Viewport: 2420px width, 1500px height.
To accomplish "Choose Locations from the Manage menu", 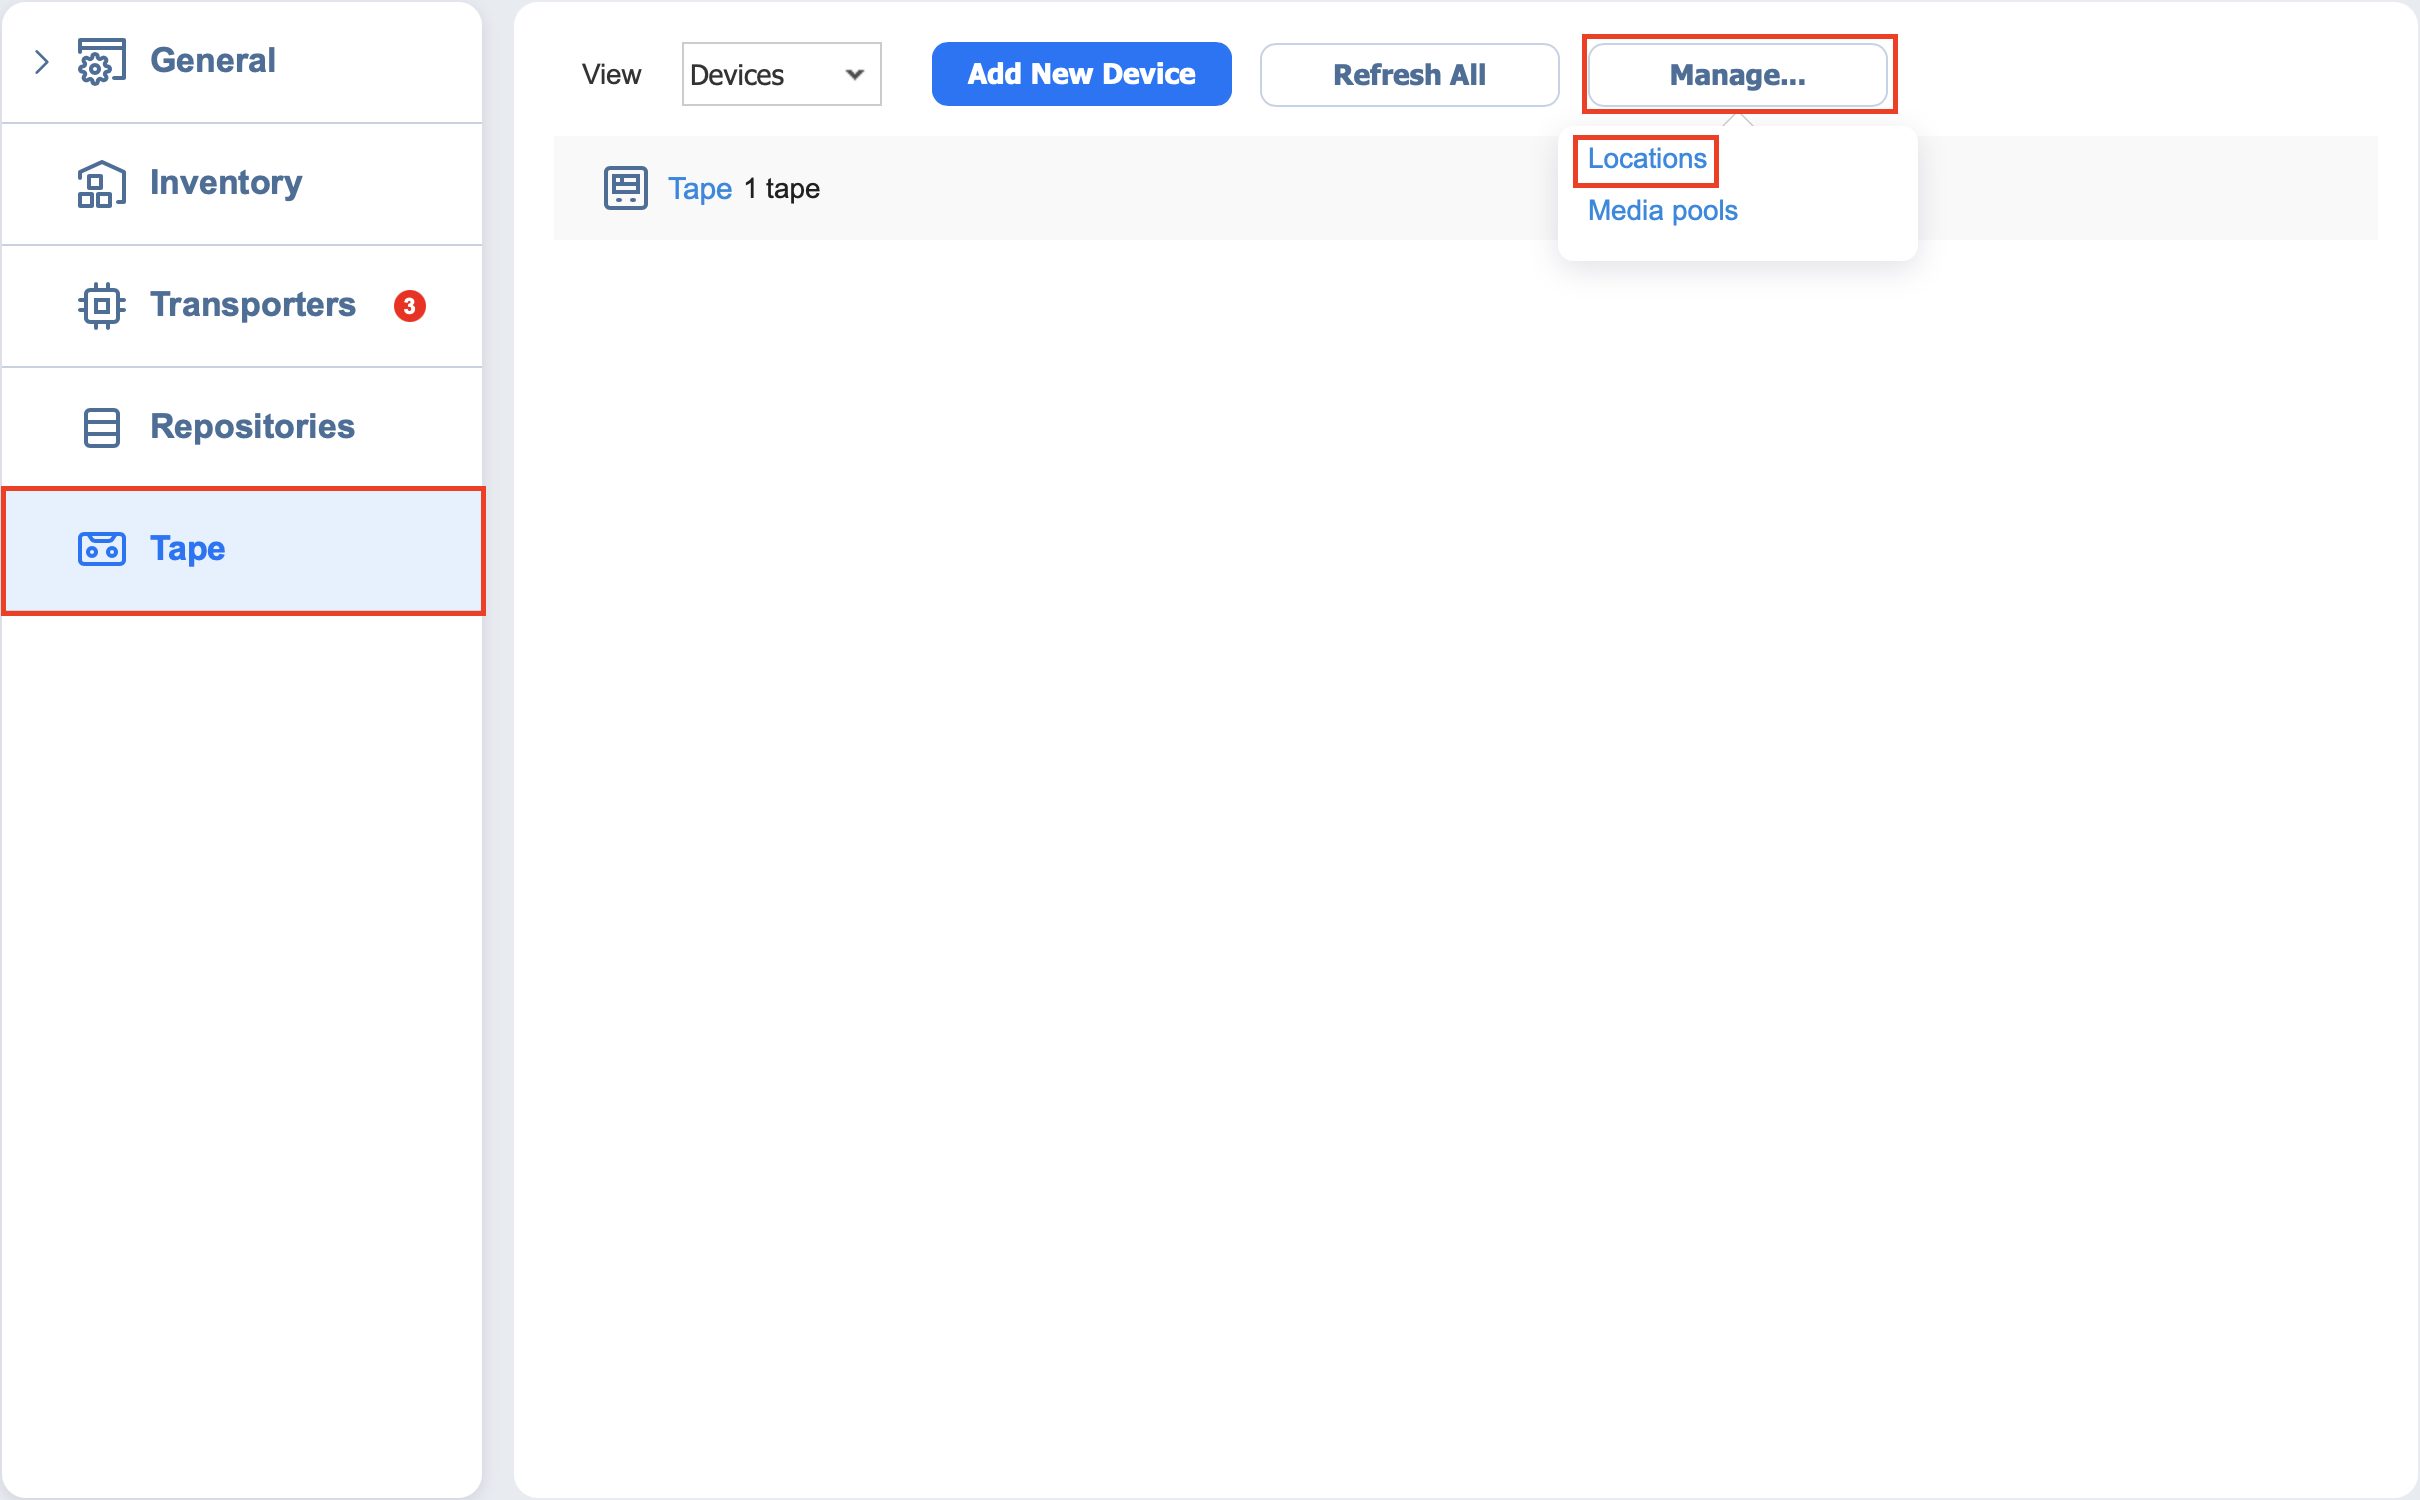I will click(1646, 159).
